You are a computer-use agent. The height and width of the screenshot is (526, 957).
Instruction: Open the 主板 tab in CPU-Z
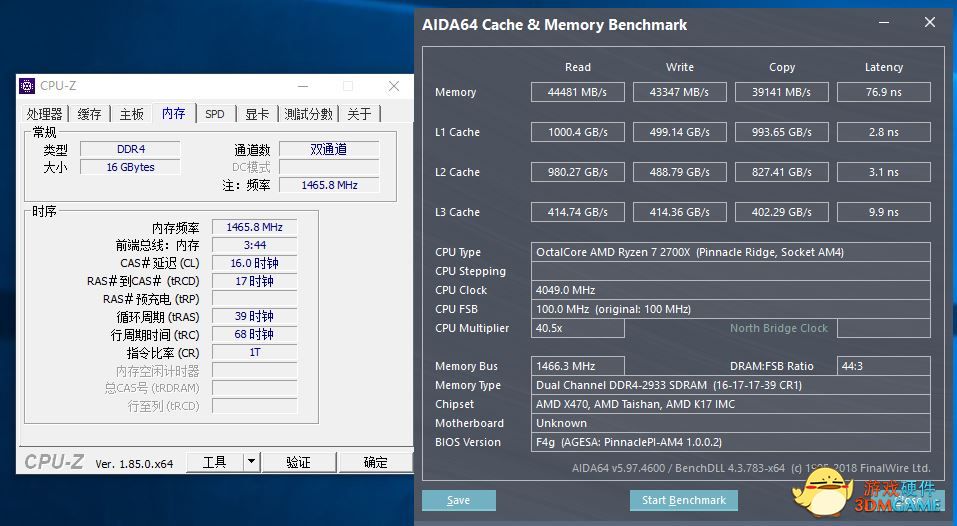pos(131,114)
